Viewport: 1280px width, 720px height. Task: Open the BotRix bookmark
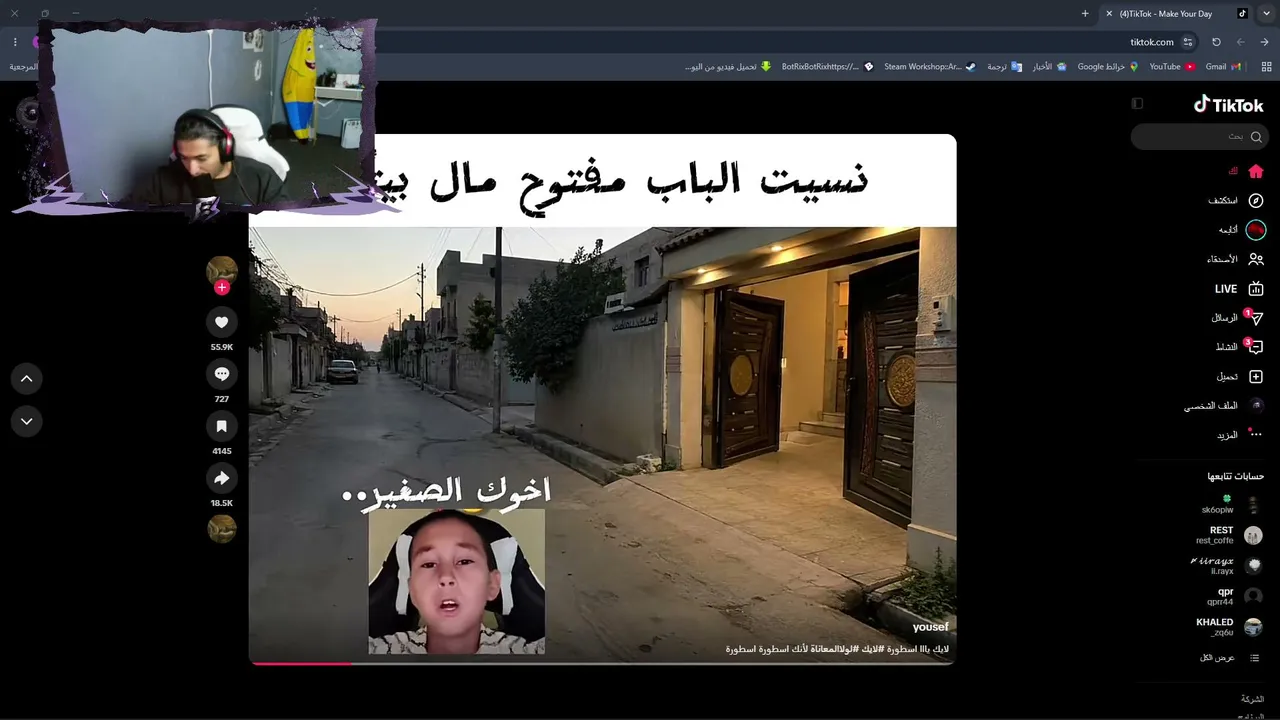[x=828, y=67]
